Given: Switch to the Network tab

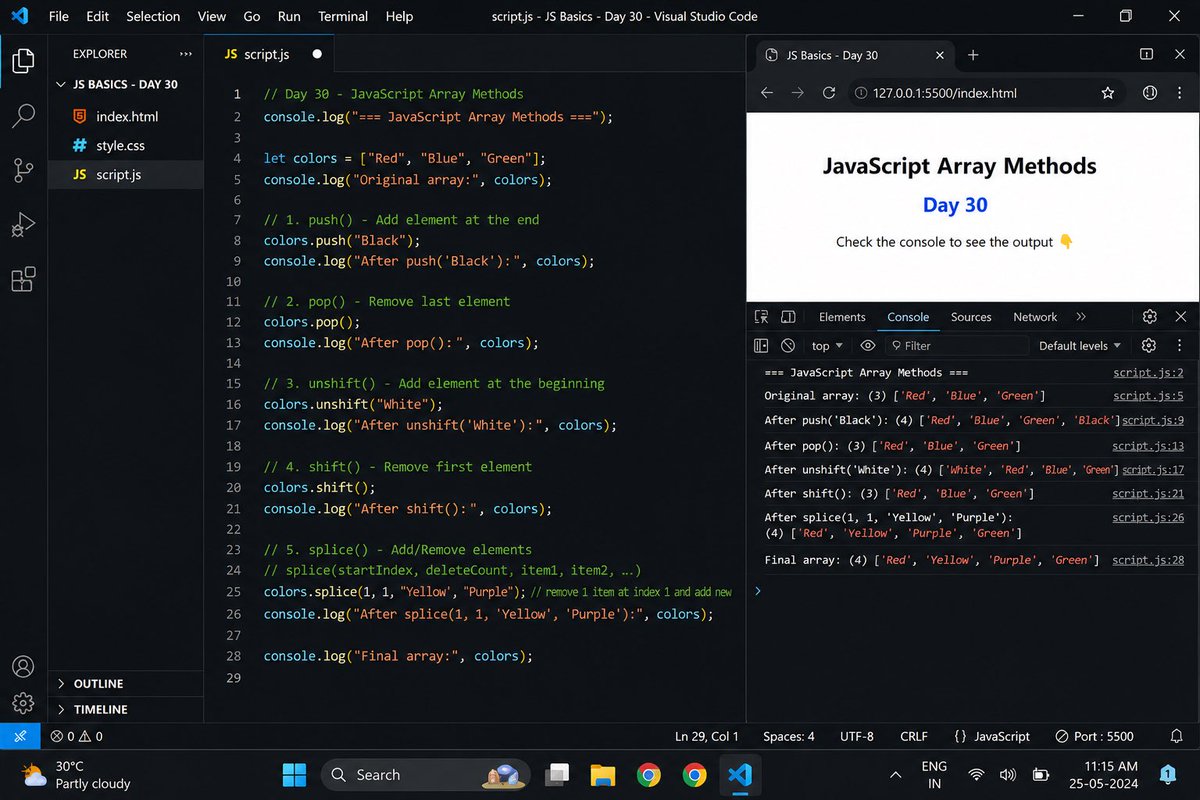Looking at the screenshot, I should 1035,317.
